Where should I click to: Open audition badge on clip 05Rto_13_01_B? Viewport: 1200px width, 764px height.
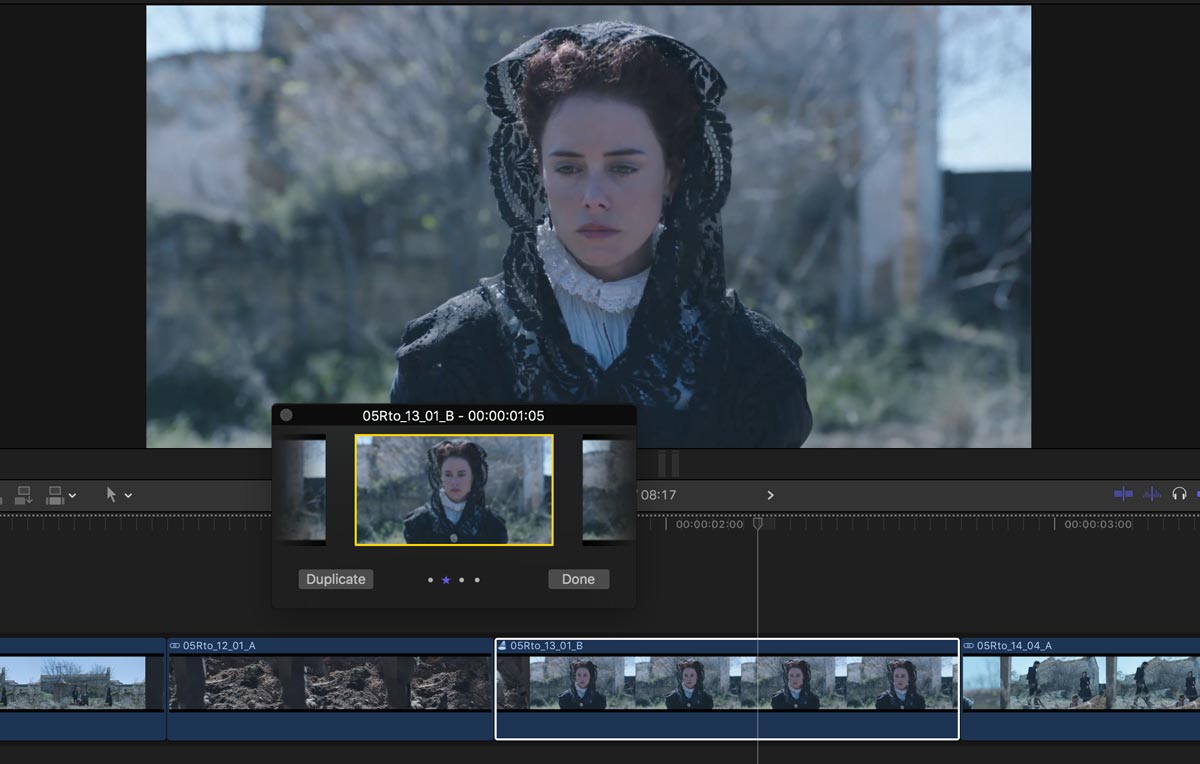(502, 646)
